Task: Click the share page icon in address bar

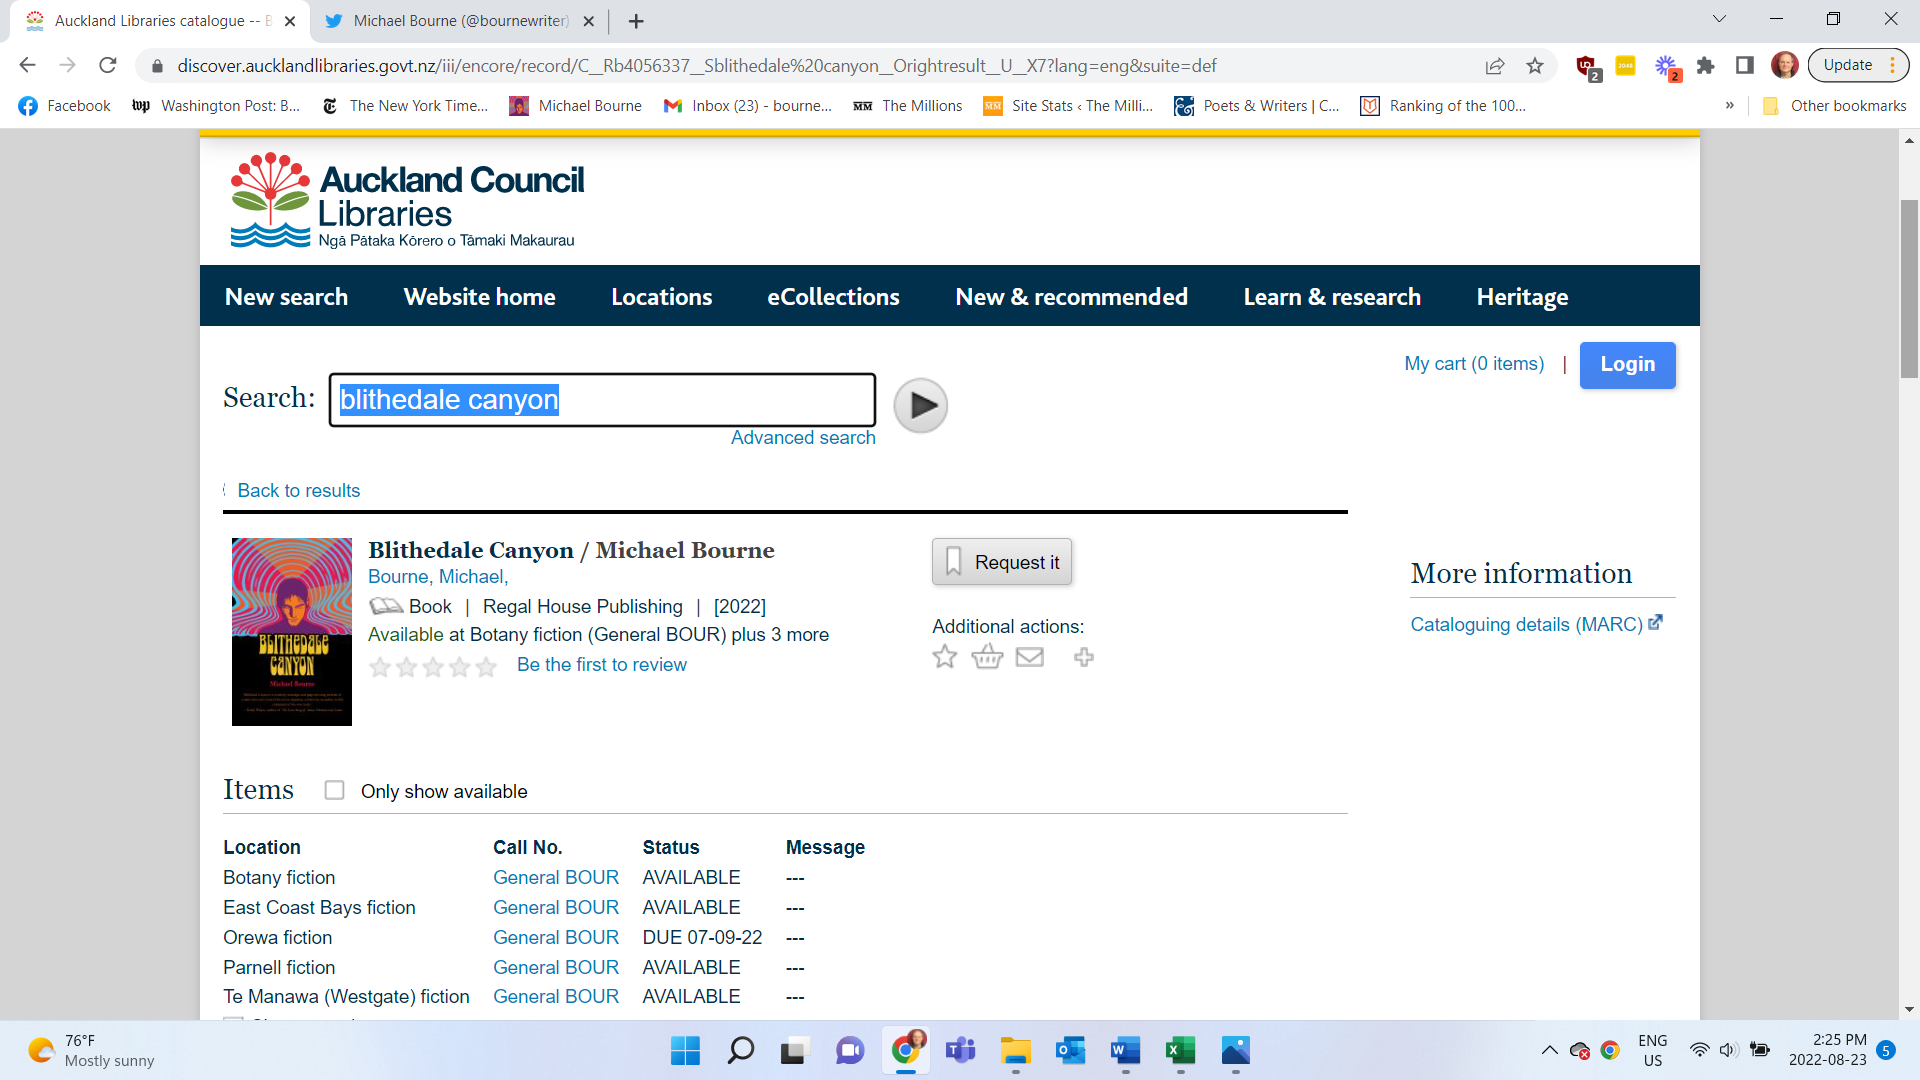Action: 1495,66
